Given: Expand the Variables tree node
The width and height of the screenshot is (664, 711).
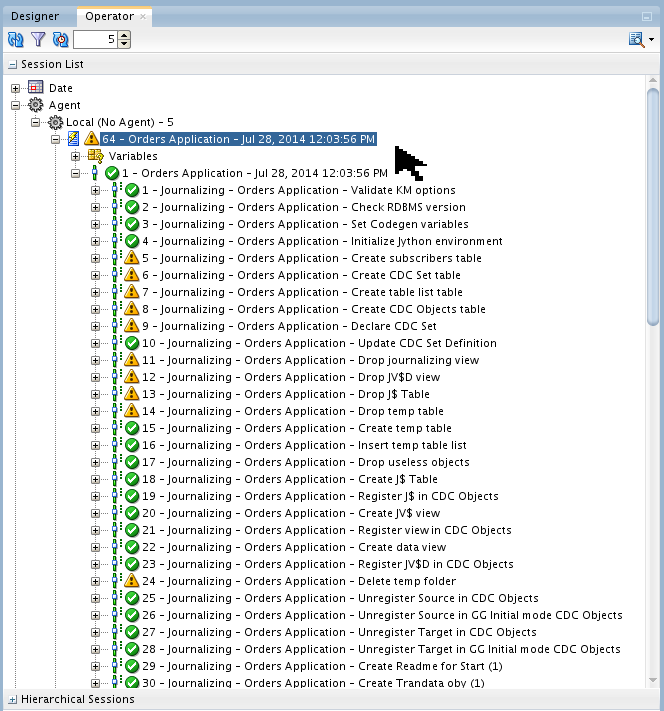Looking at the screenshot, I should (x=75, y=156).
